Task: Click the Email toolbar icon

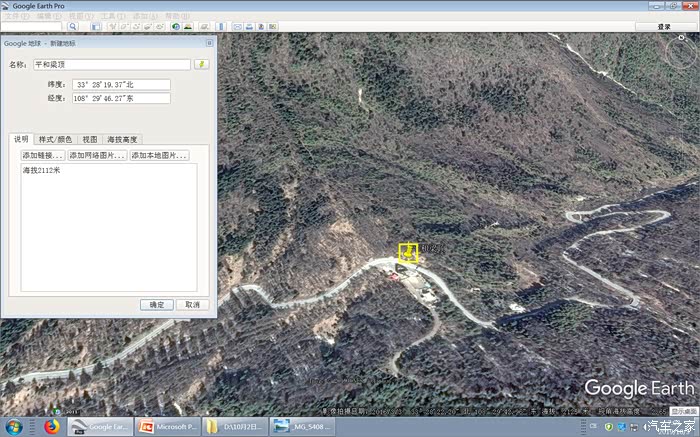Action: (x=238, y=26)
